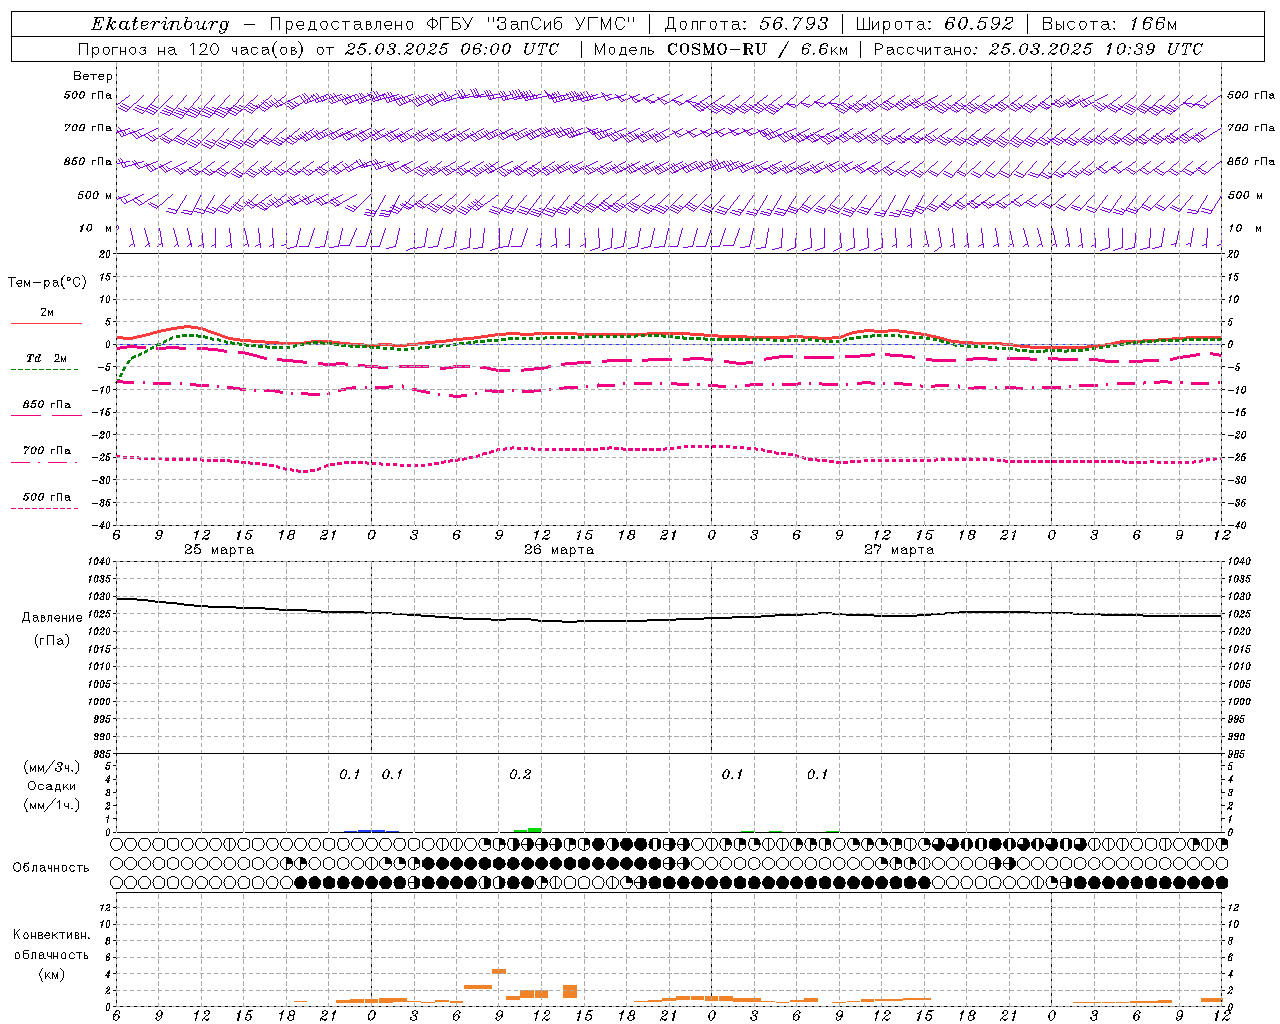Click the 26 марта date label
The image size is (1280, 1024).
(x=559, y=550)
